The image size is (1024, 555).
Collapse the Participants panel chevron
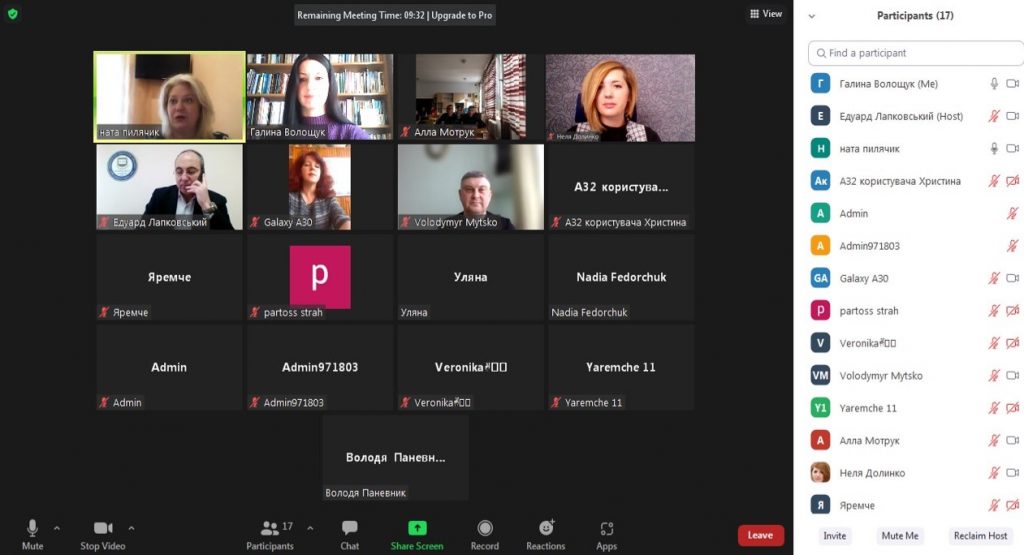click(x=812, y=16)
